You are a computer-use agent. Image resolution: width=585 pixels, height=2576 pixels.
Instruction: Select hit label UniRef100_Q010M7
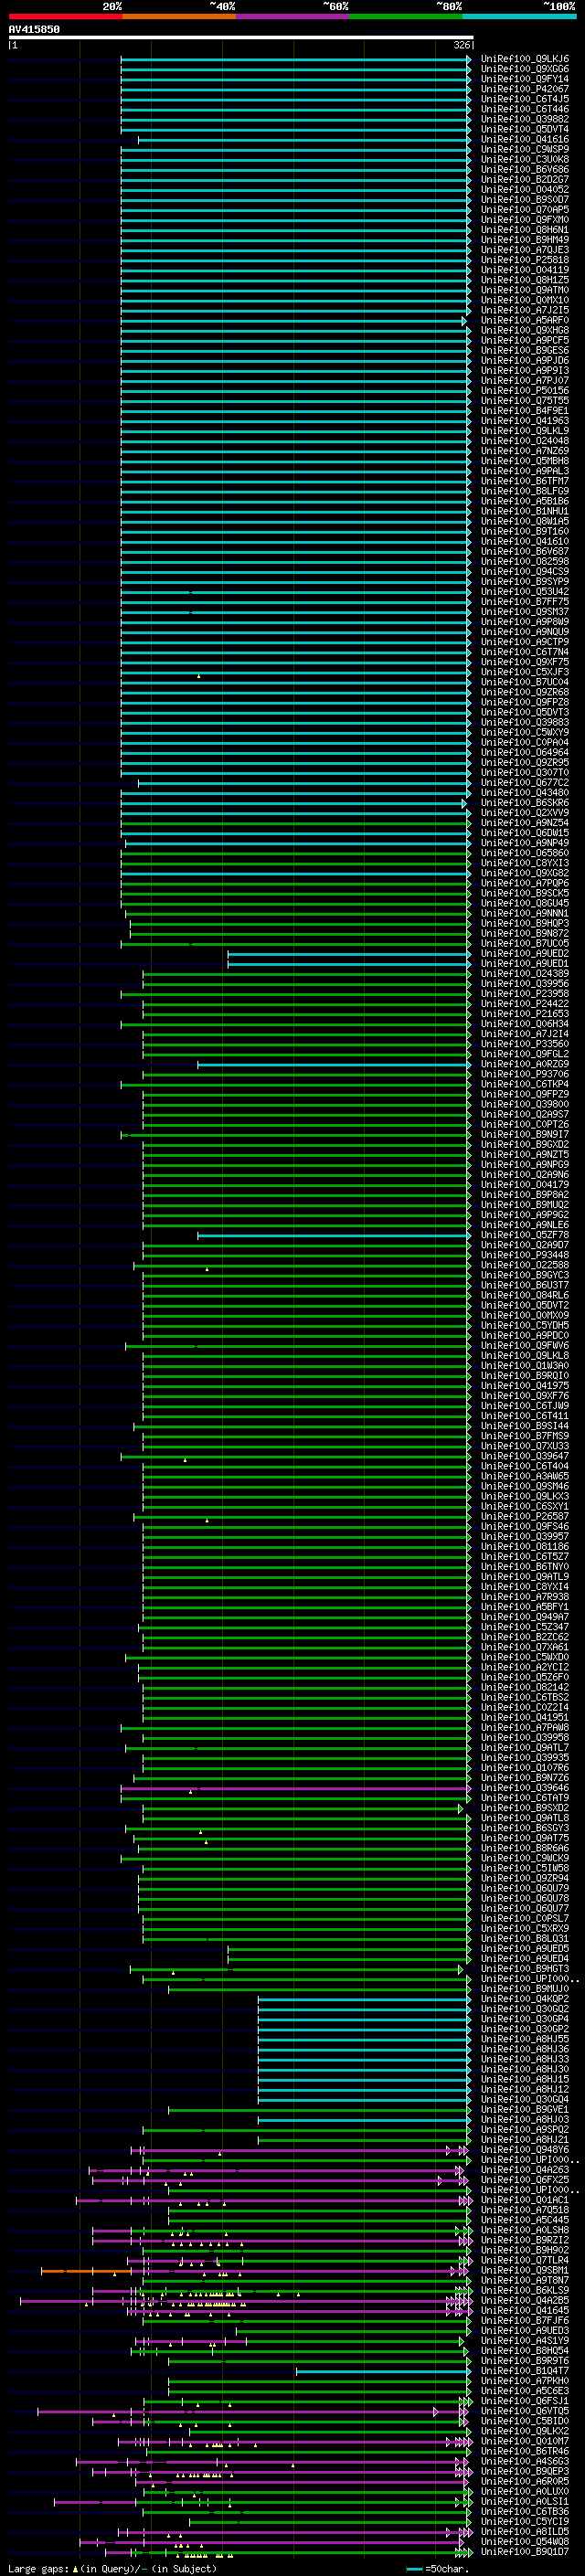(525, 2440)
